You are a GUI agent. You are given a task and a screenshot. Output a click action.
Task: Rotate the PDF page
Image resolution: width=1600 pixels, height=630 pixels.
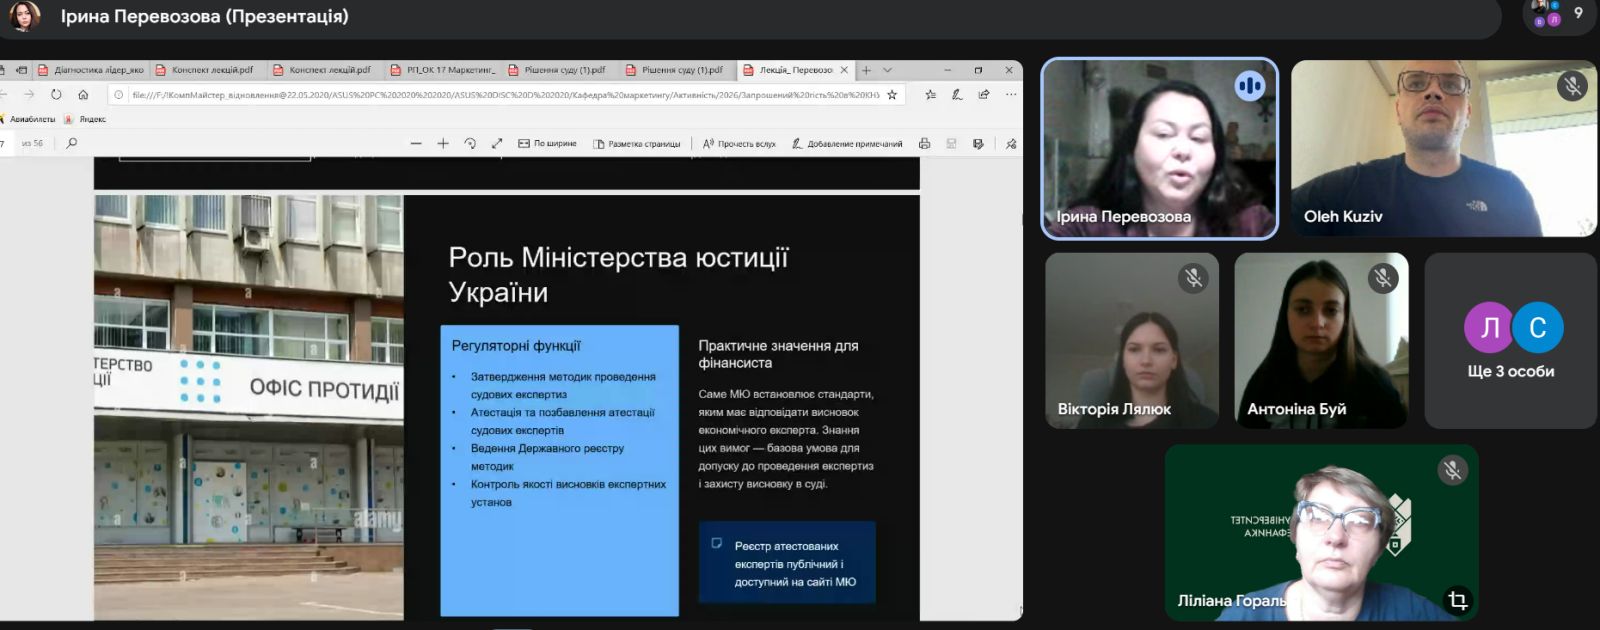click(x=470, y=143)
